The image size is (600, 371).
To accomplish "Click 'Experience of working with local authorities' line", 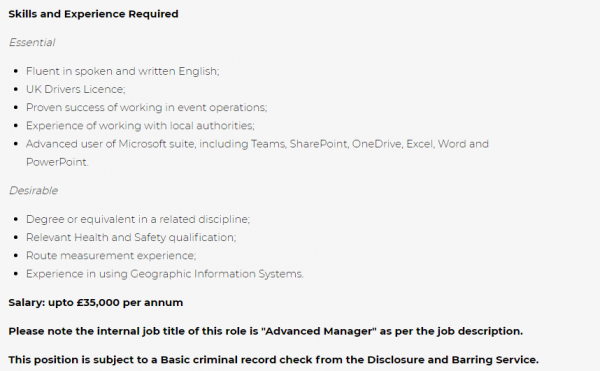I will 140,126.
